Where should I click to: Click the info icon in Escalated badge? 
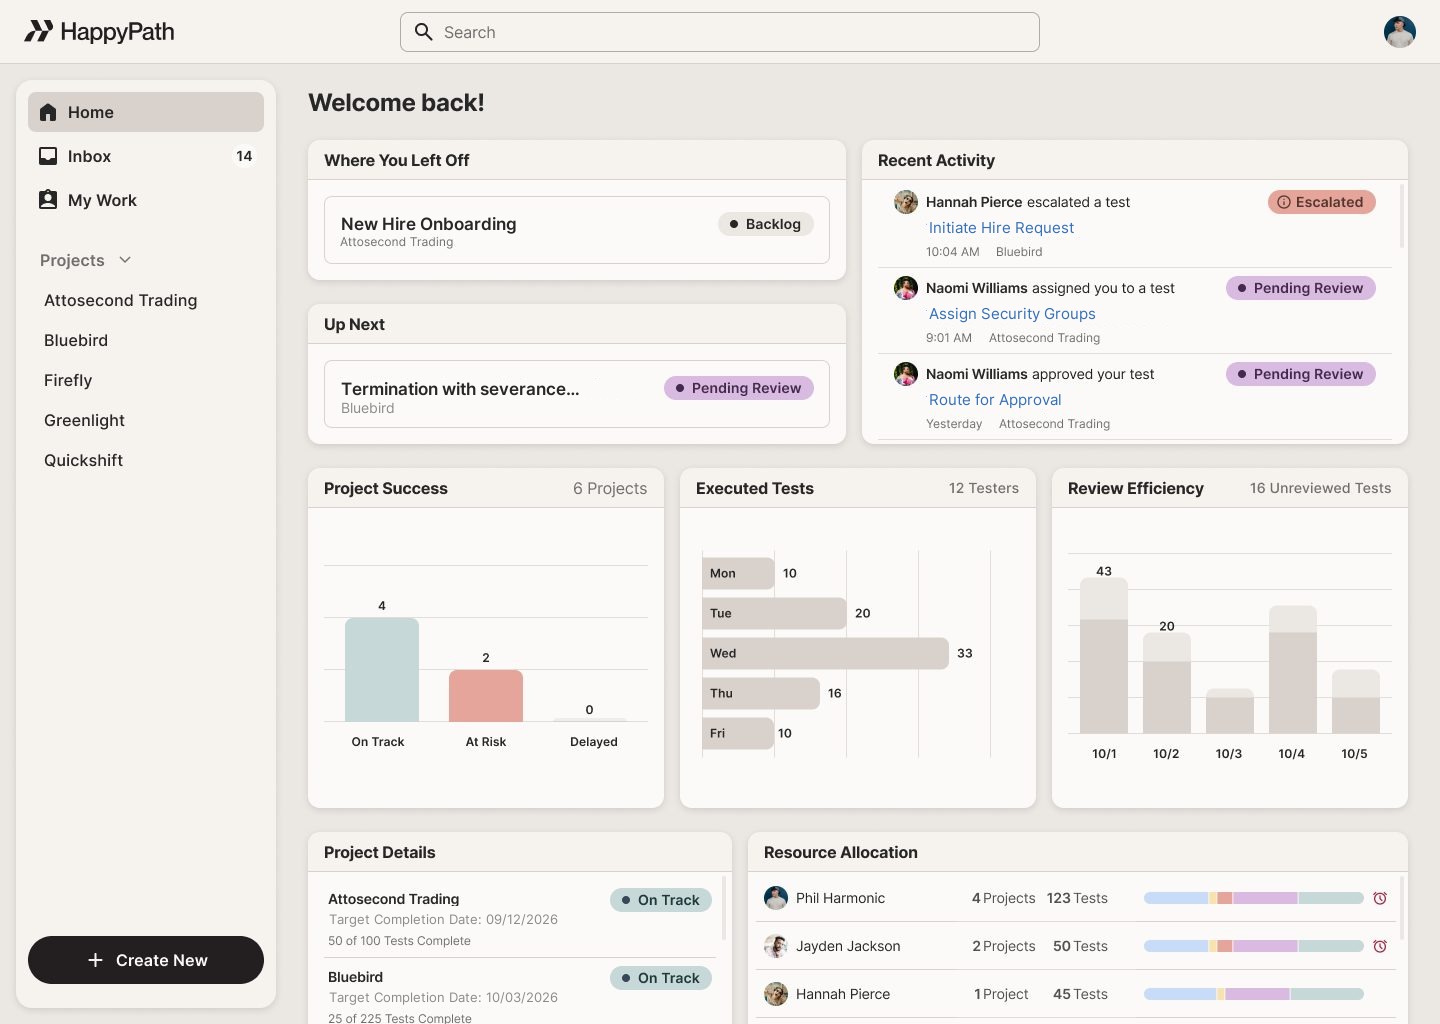pos(1284,202)
